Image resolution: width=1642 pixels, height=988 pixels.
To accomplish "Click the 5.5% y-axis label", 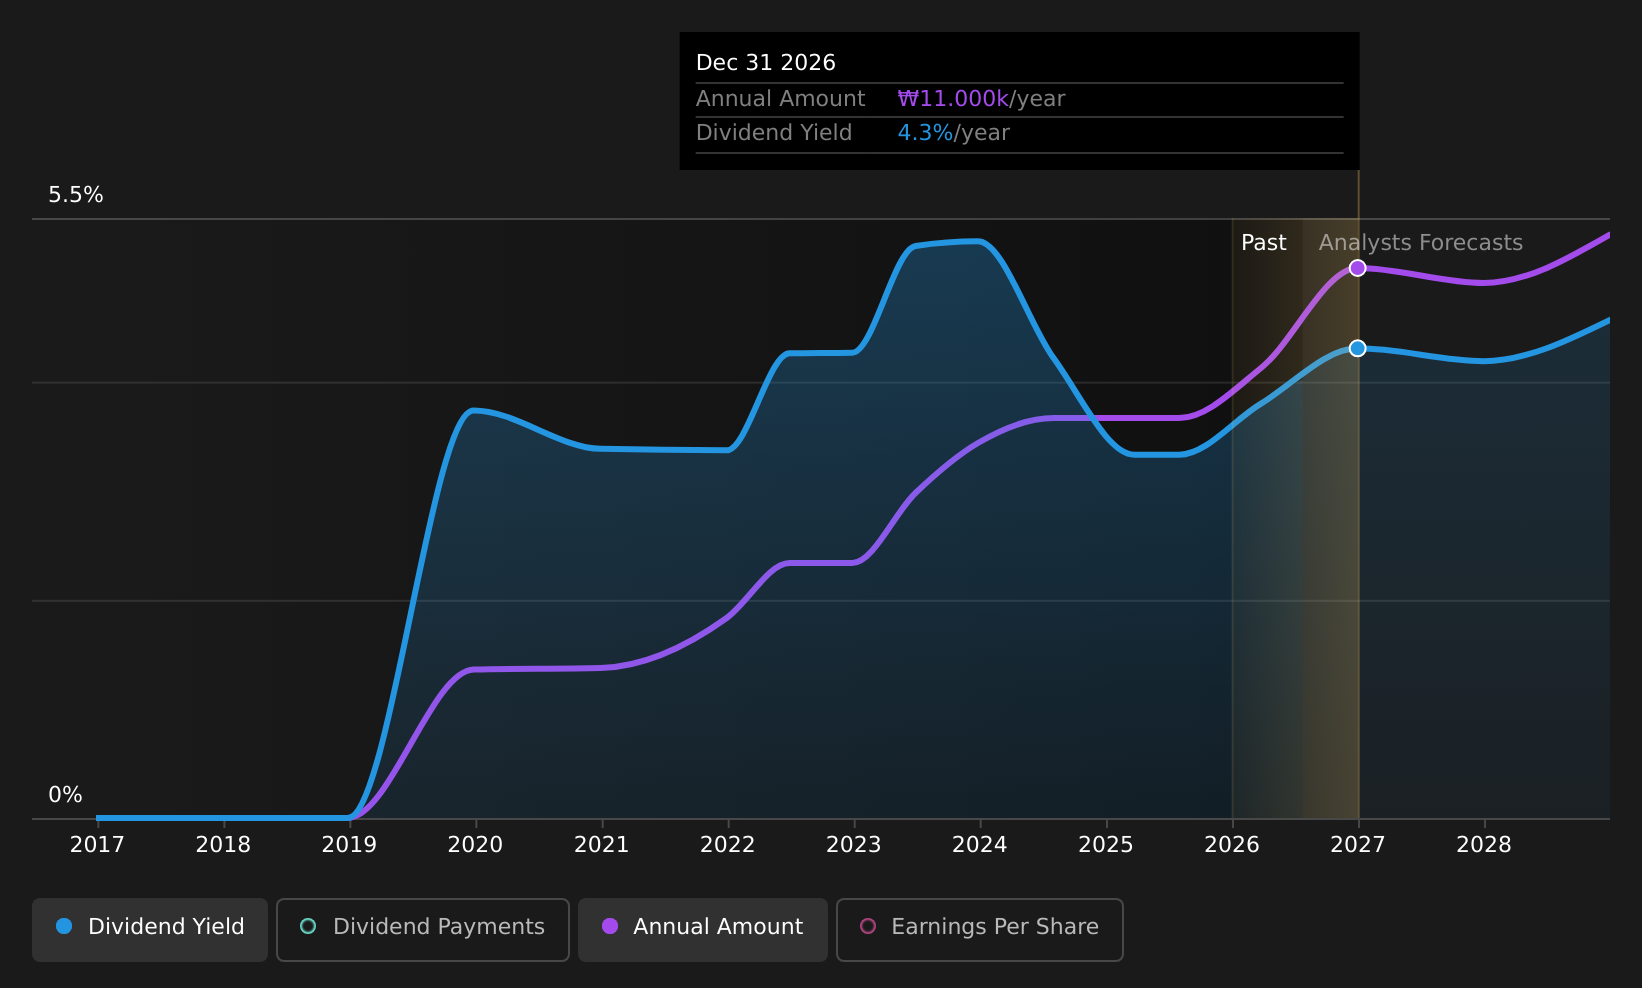I will click(76, 195).
